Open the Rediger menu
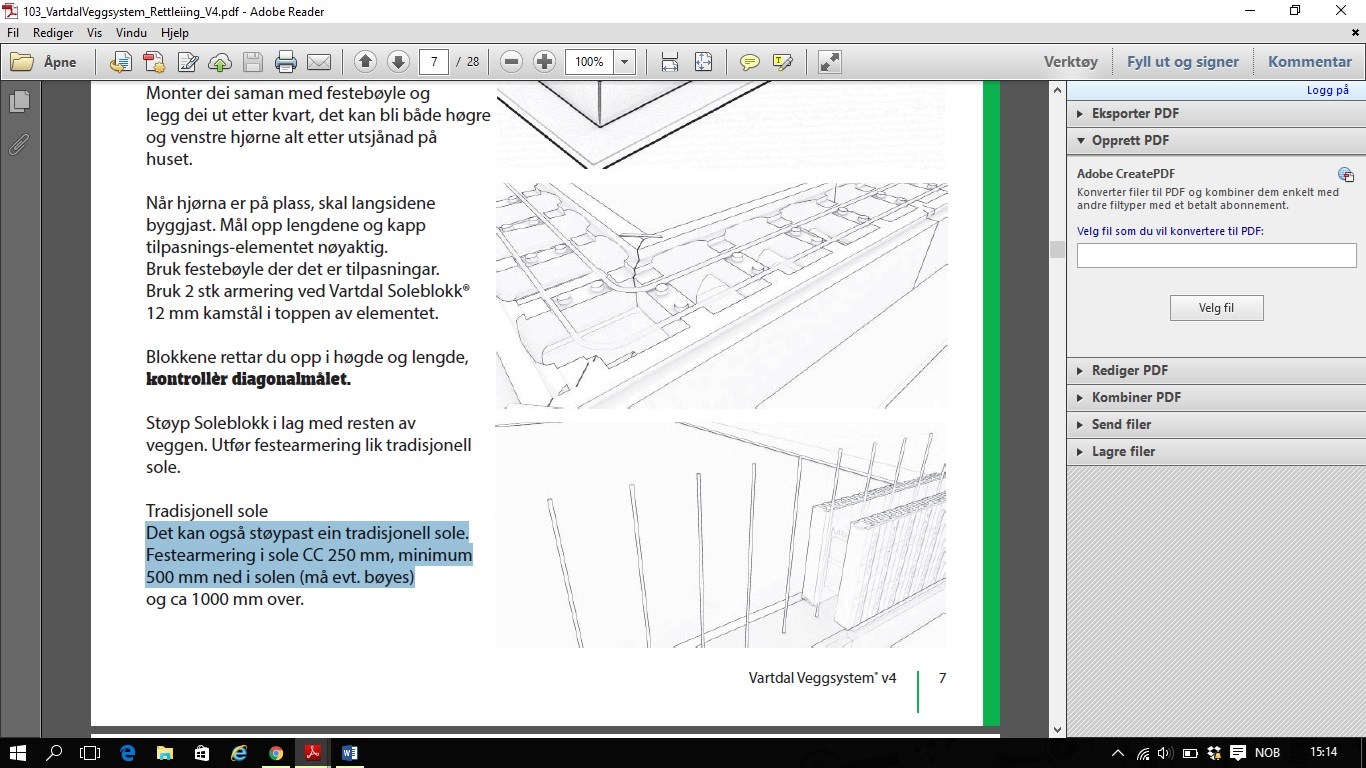Image resolution: width=1366 pixels, height=768 pixels. point(53,33)
